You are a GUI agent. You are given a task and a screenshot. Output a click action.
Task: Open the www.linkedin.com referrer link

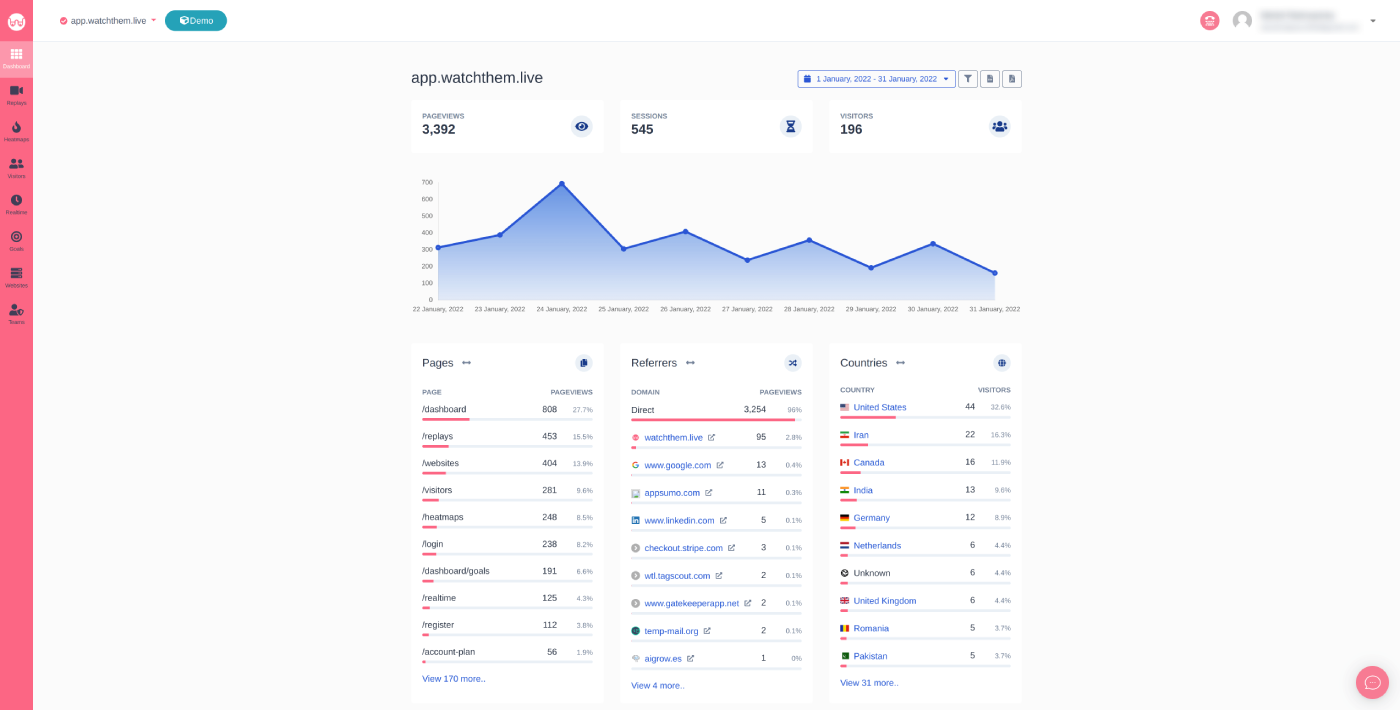click(x=679, y=521)
